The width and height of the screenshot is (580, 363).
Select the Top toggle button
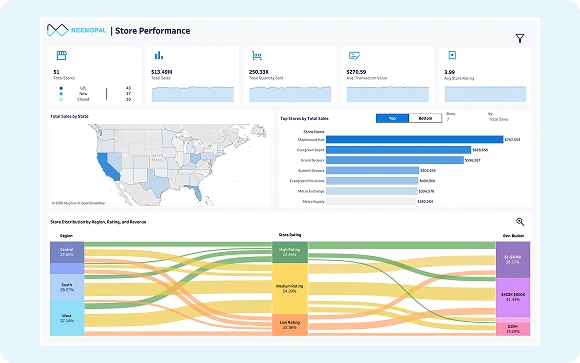pyautogui.click(x=392, y=118)
